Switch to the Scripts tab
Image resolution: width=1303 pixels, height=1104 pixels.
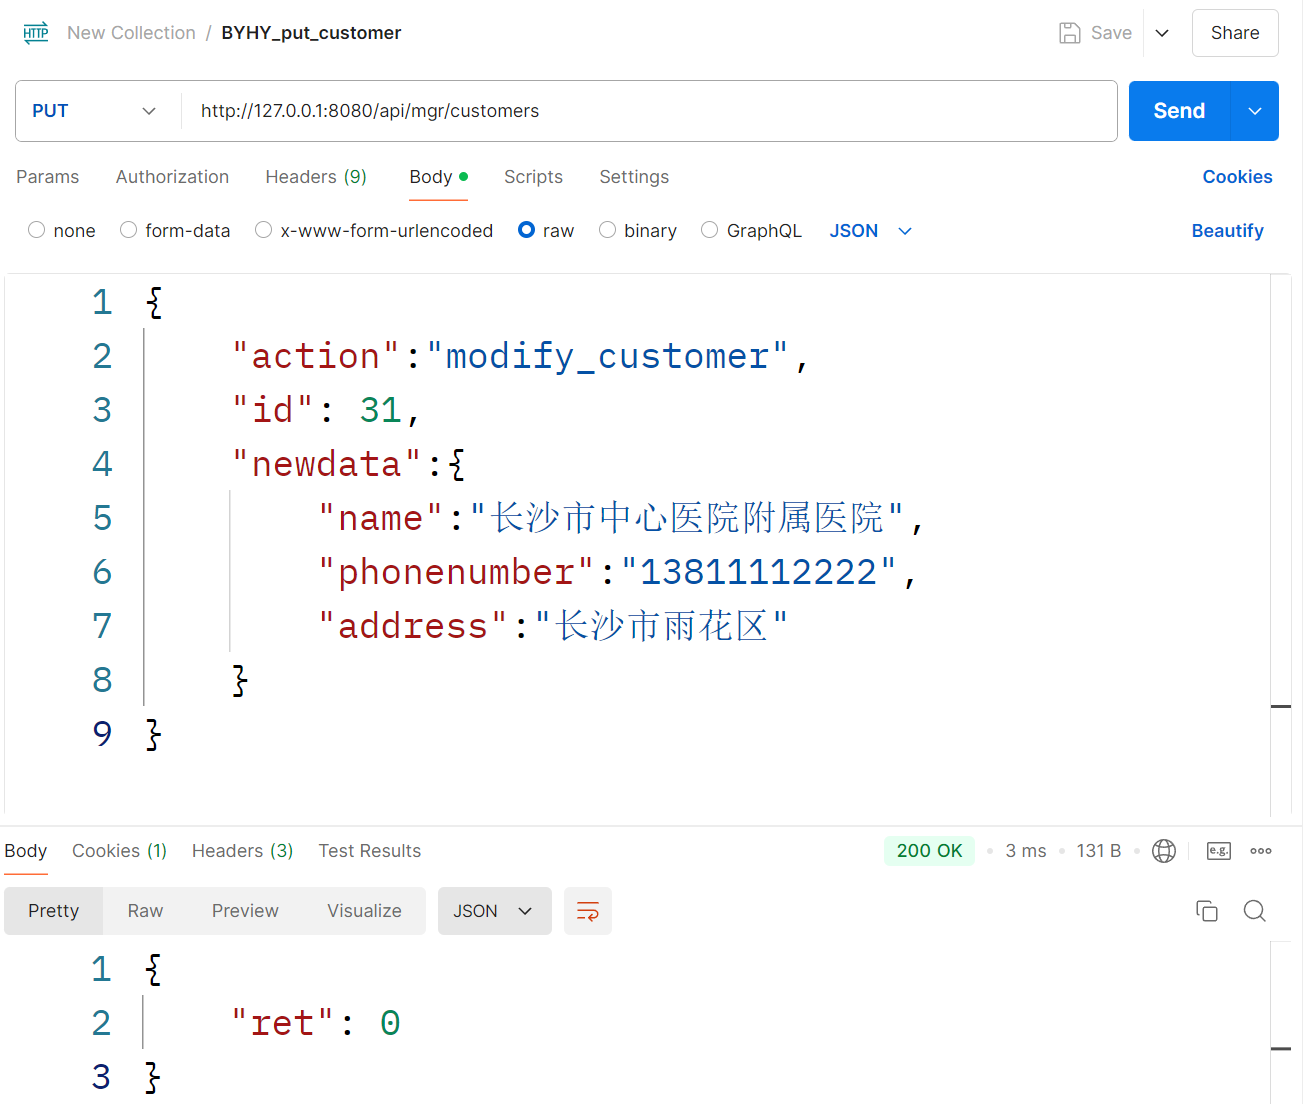(x=533, y=177)
